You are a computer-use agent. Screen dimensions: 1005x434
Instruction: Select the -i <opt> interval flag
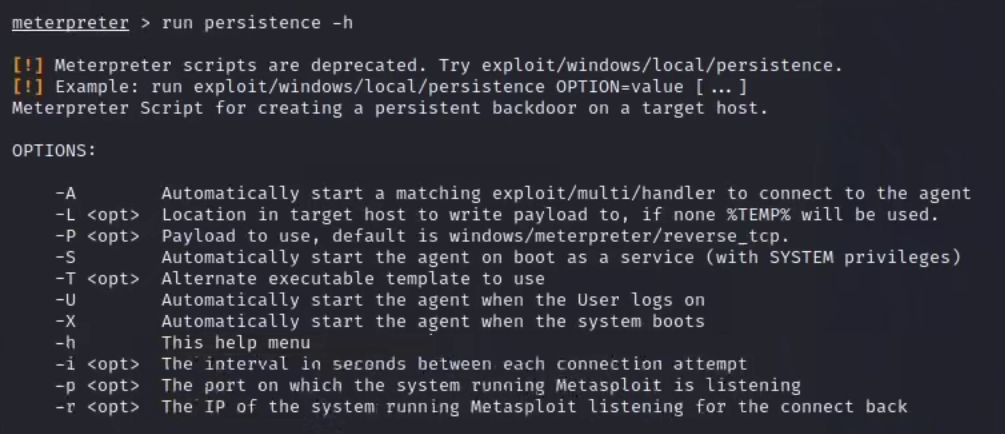tap(97, 364)
